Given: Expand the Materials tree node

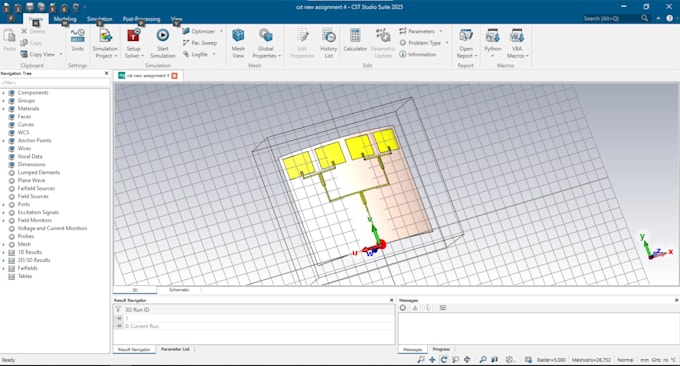Looking at the screenshot, I should (3, 109).
